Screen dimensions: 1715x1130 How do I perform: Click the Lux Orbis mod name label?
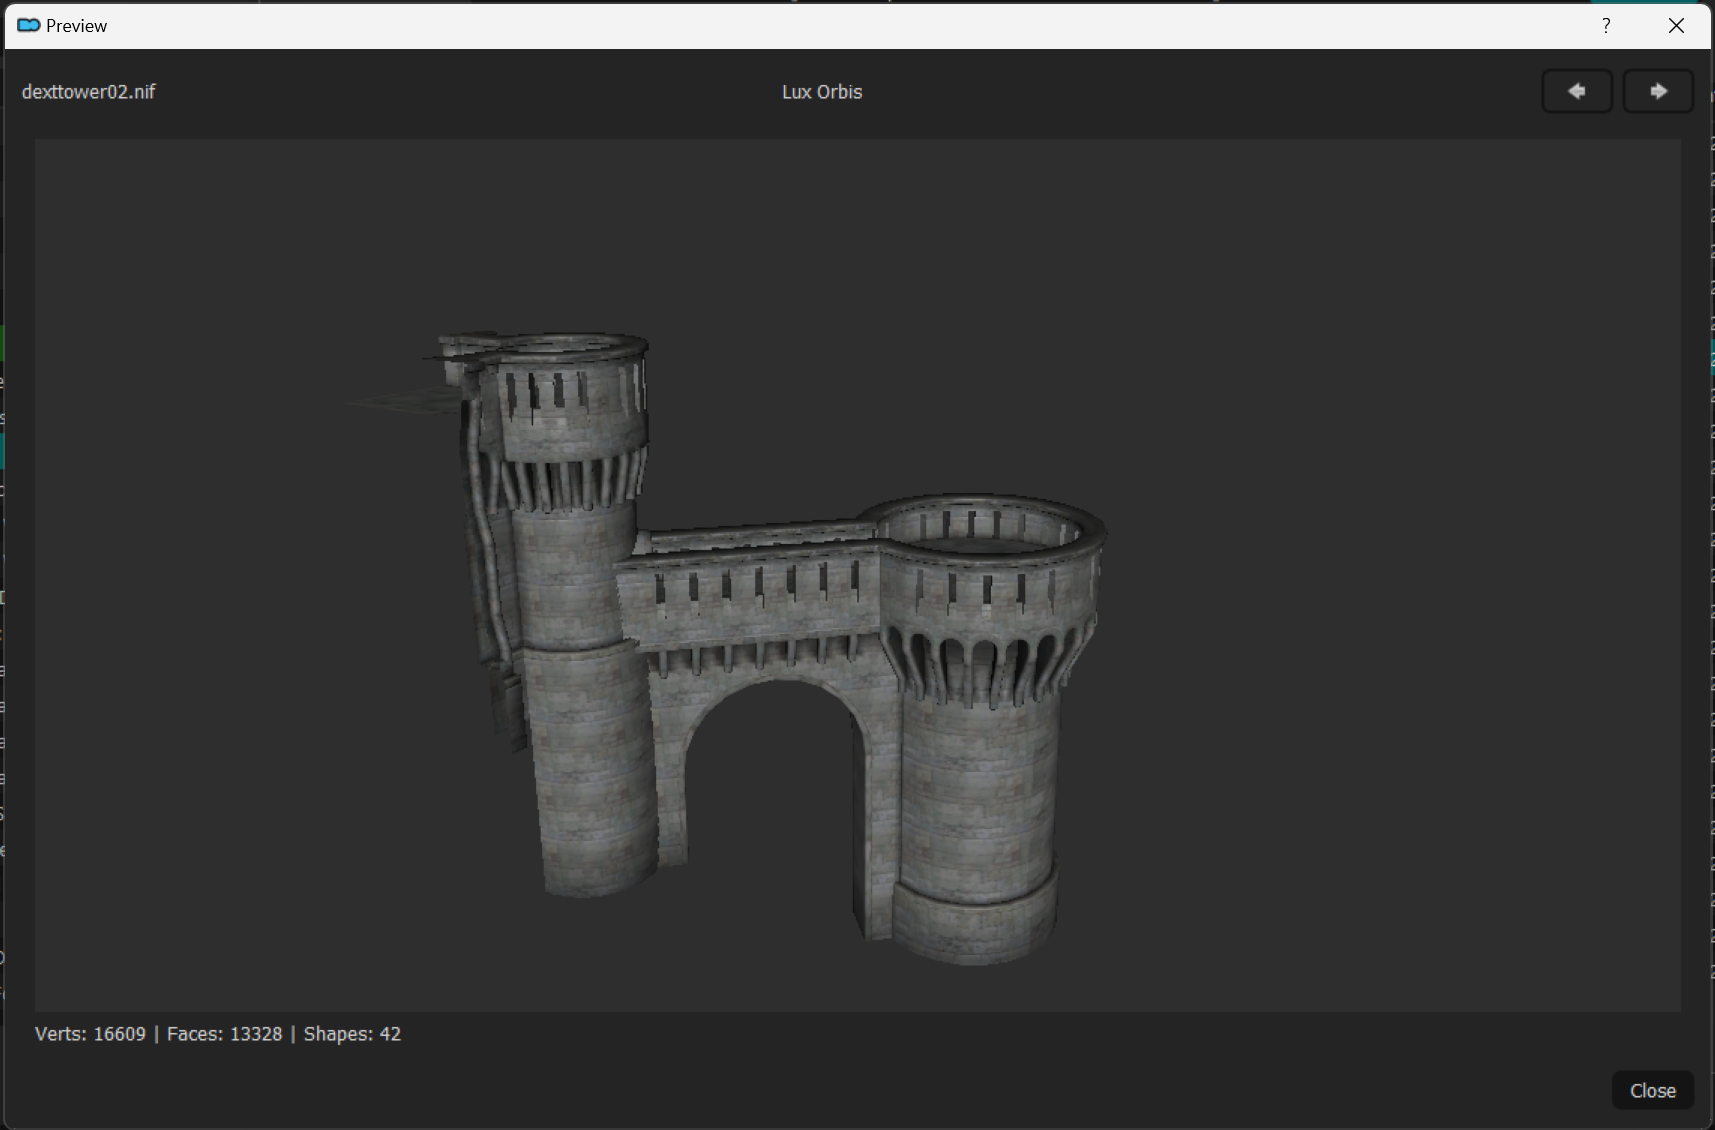tap(821, 92)
